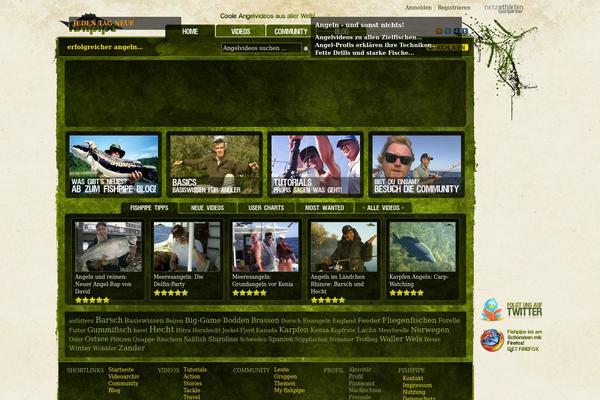Open footer Tutorials link under Videos
The height and width of the screenshot is (400, 600).
(x=195, y=370)
